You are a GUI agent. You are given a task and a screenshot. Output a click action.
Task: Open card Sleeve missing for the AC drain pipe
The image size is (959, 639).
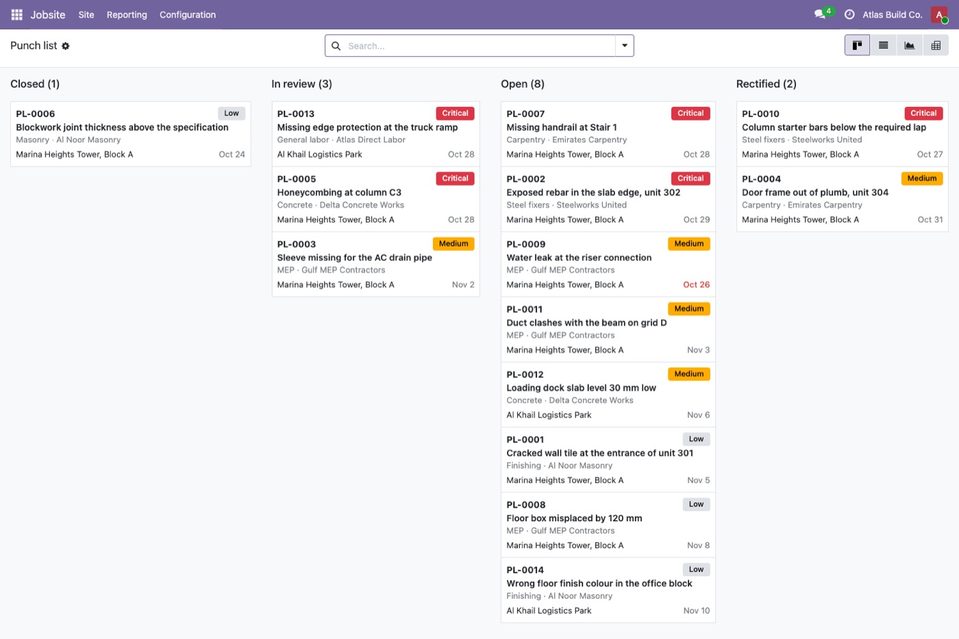(x=376, y=264)
